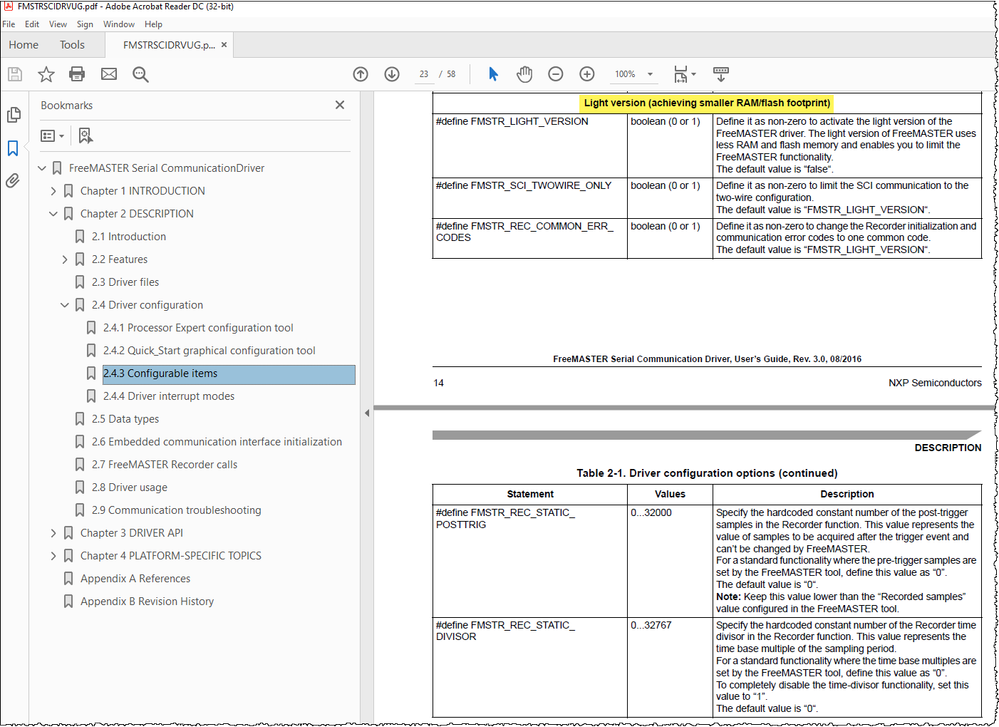Open Attachments paperclip panel icon
Viewport: 999px width, 727px height.
13,181
